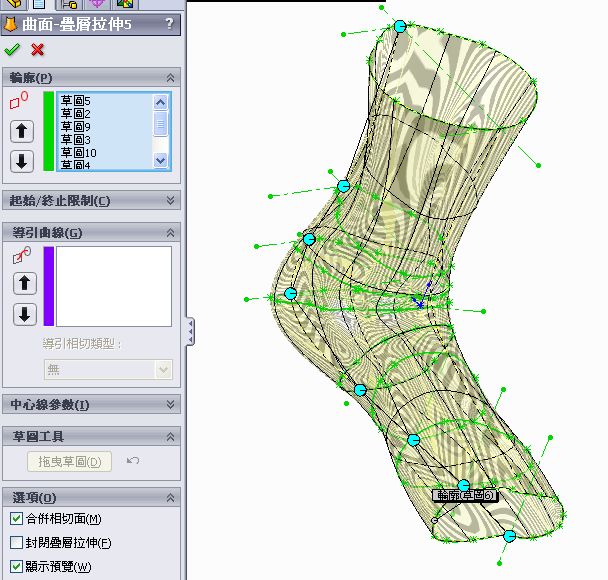Expand the 中心線參數(I) section
This screenshot has height=580, width=608.
(170, 404)
